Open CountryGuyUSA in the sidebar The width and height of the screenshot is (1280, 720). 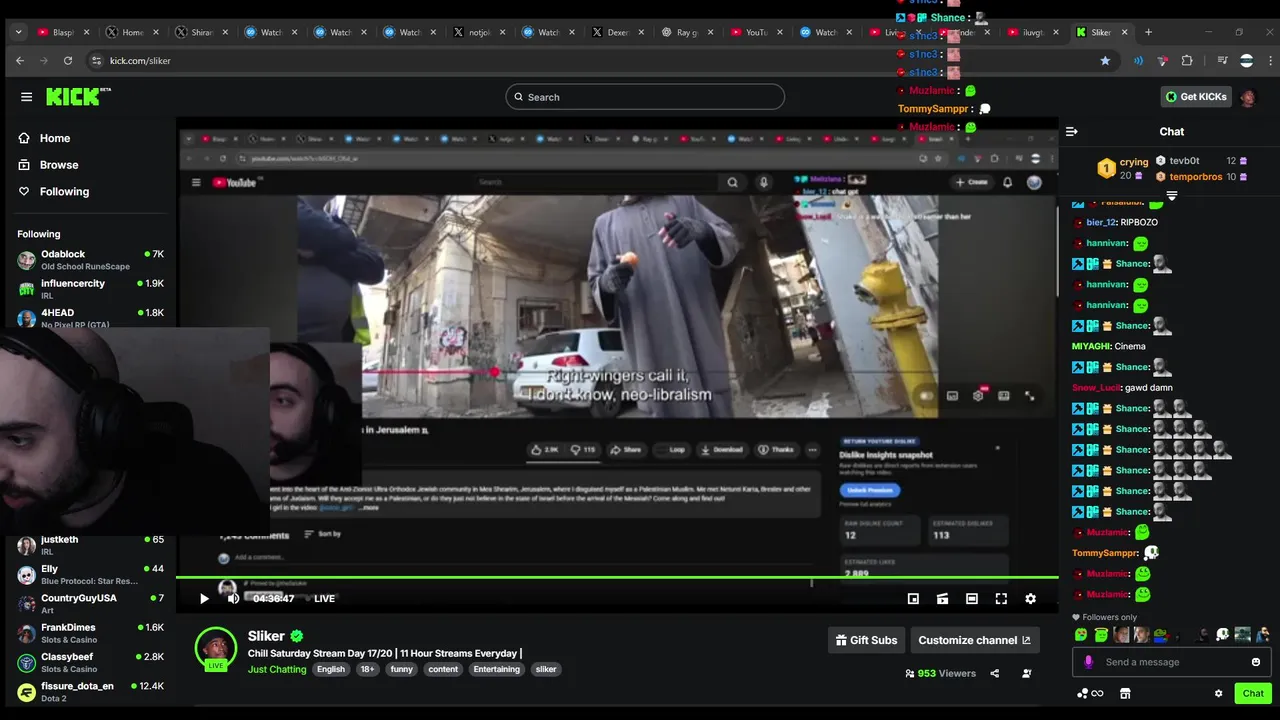coord(90,604)
